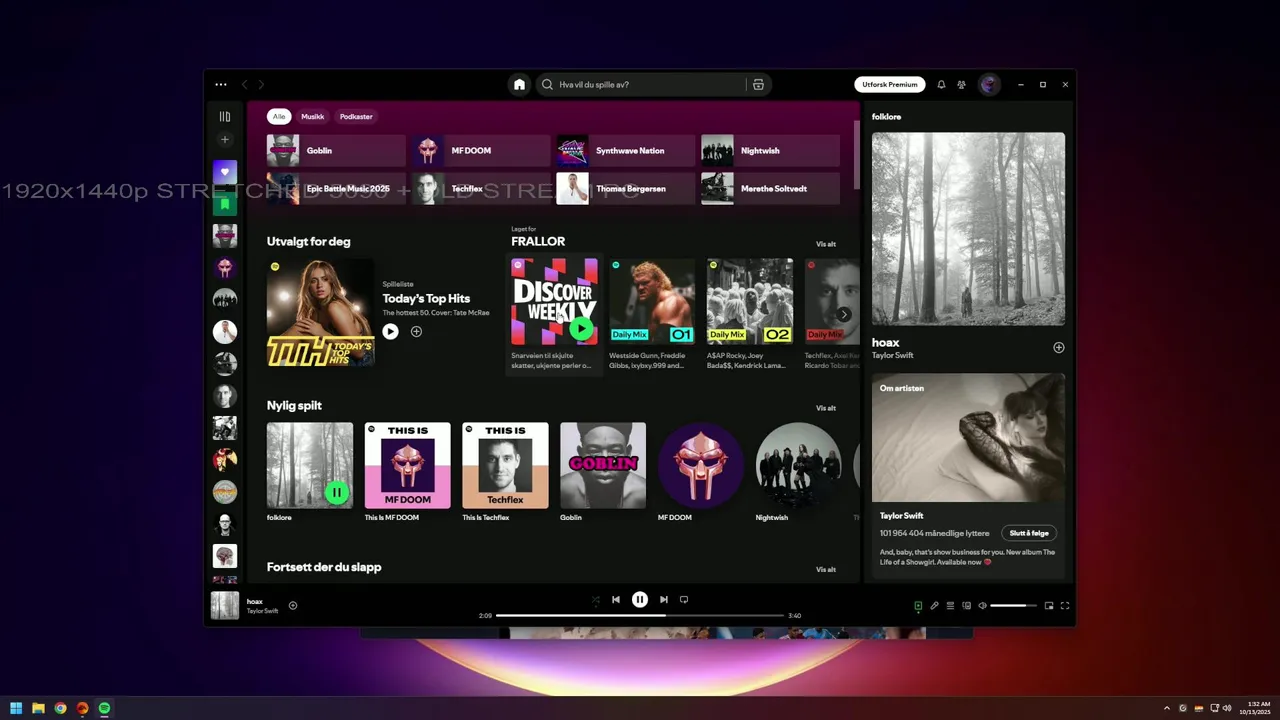Open the notifications bell
The image size is (1280, 720).
pos(941,85)
